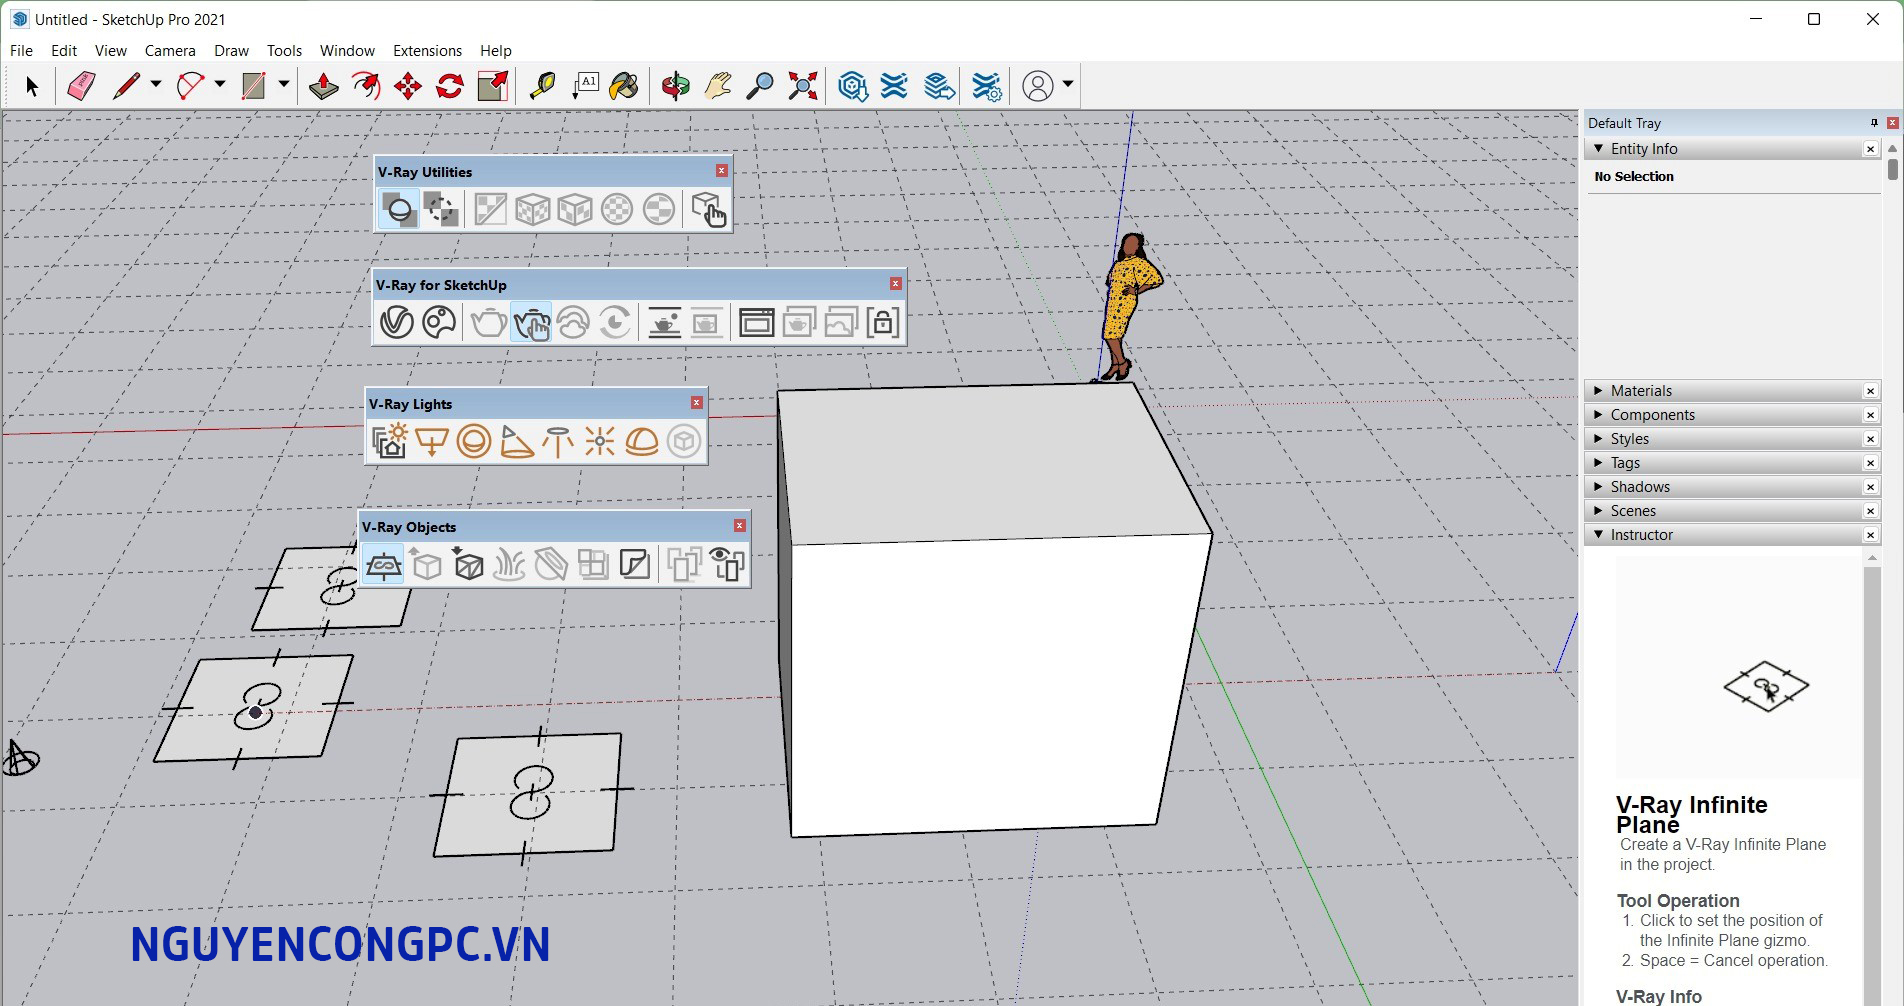Open the V-Ray Asset Editor

(x=396, y=323)
